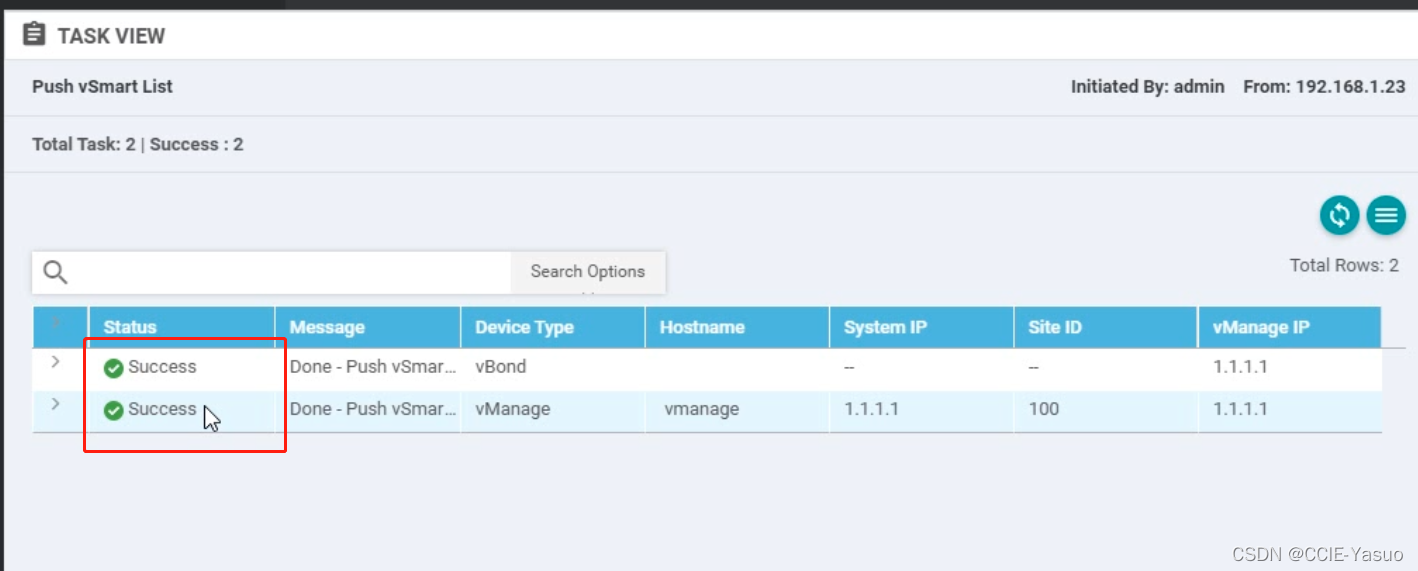This screenshot has width=1418, height=571.
Task: Click the search magnifier icon
Action: click(x=55, y=272)
